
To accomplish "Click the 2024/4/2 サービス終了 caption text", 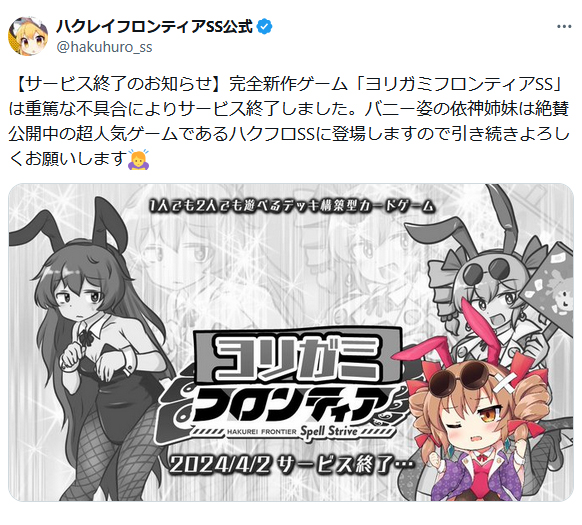I will click(291, 465).
